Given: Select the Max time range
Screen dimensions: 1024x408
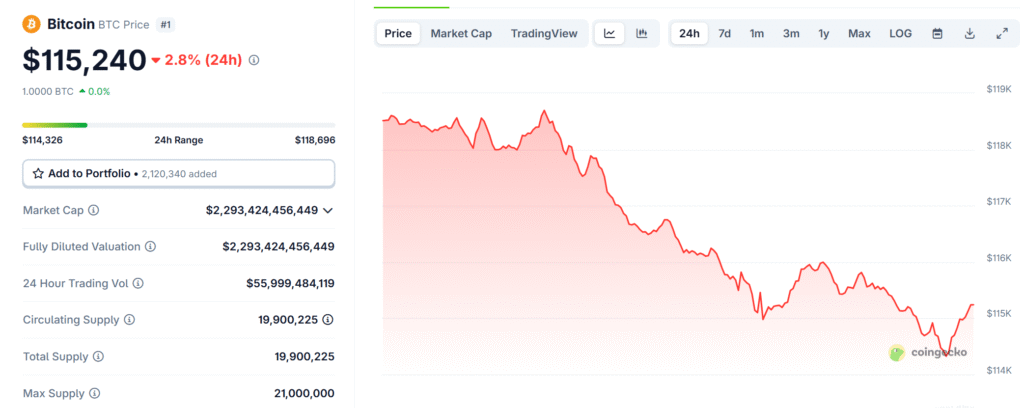Looking at the screenshot, I should pos(859,33).
